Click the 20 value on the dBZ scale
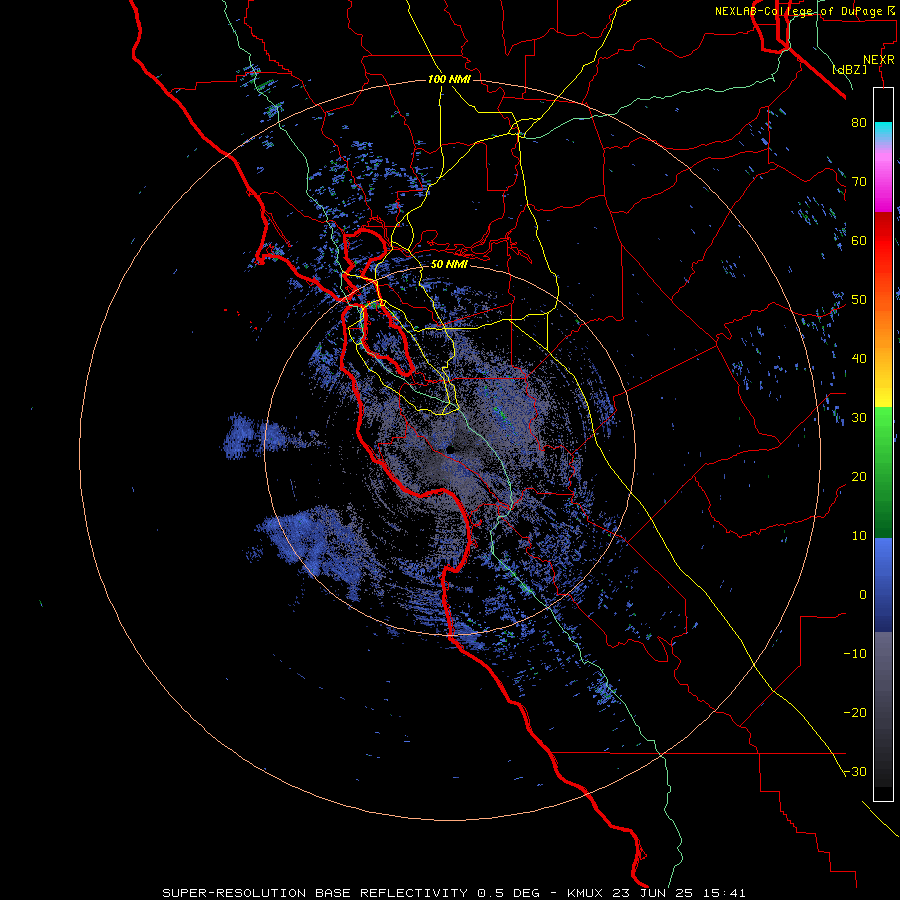Screen dimensions: 900x900 859,477
